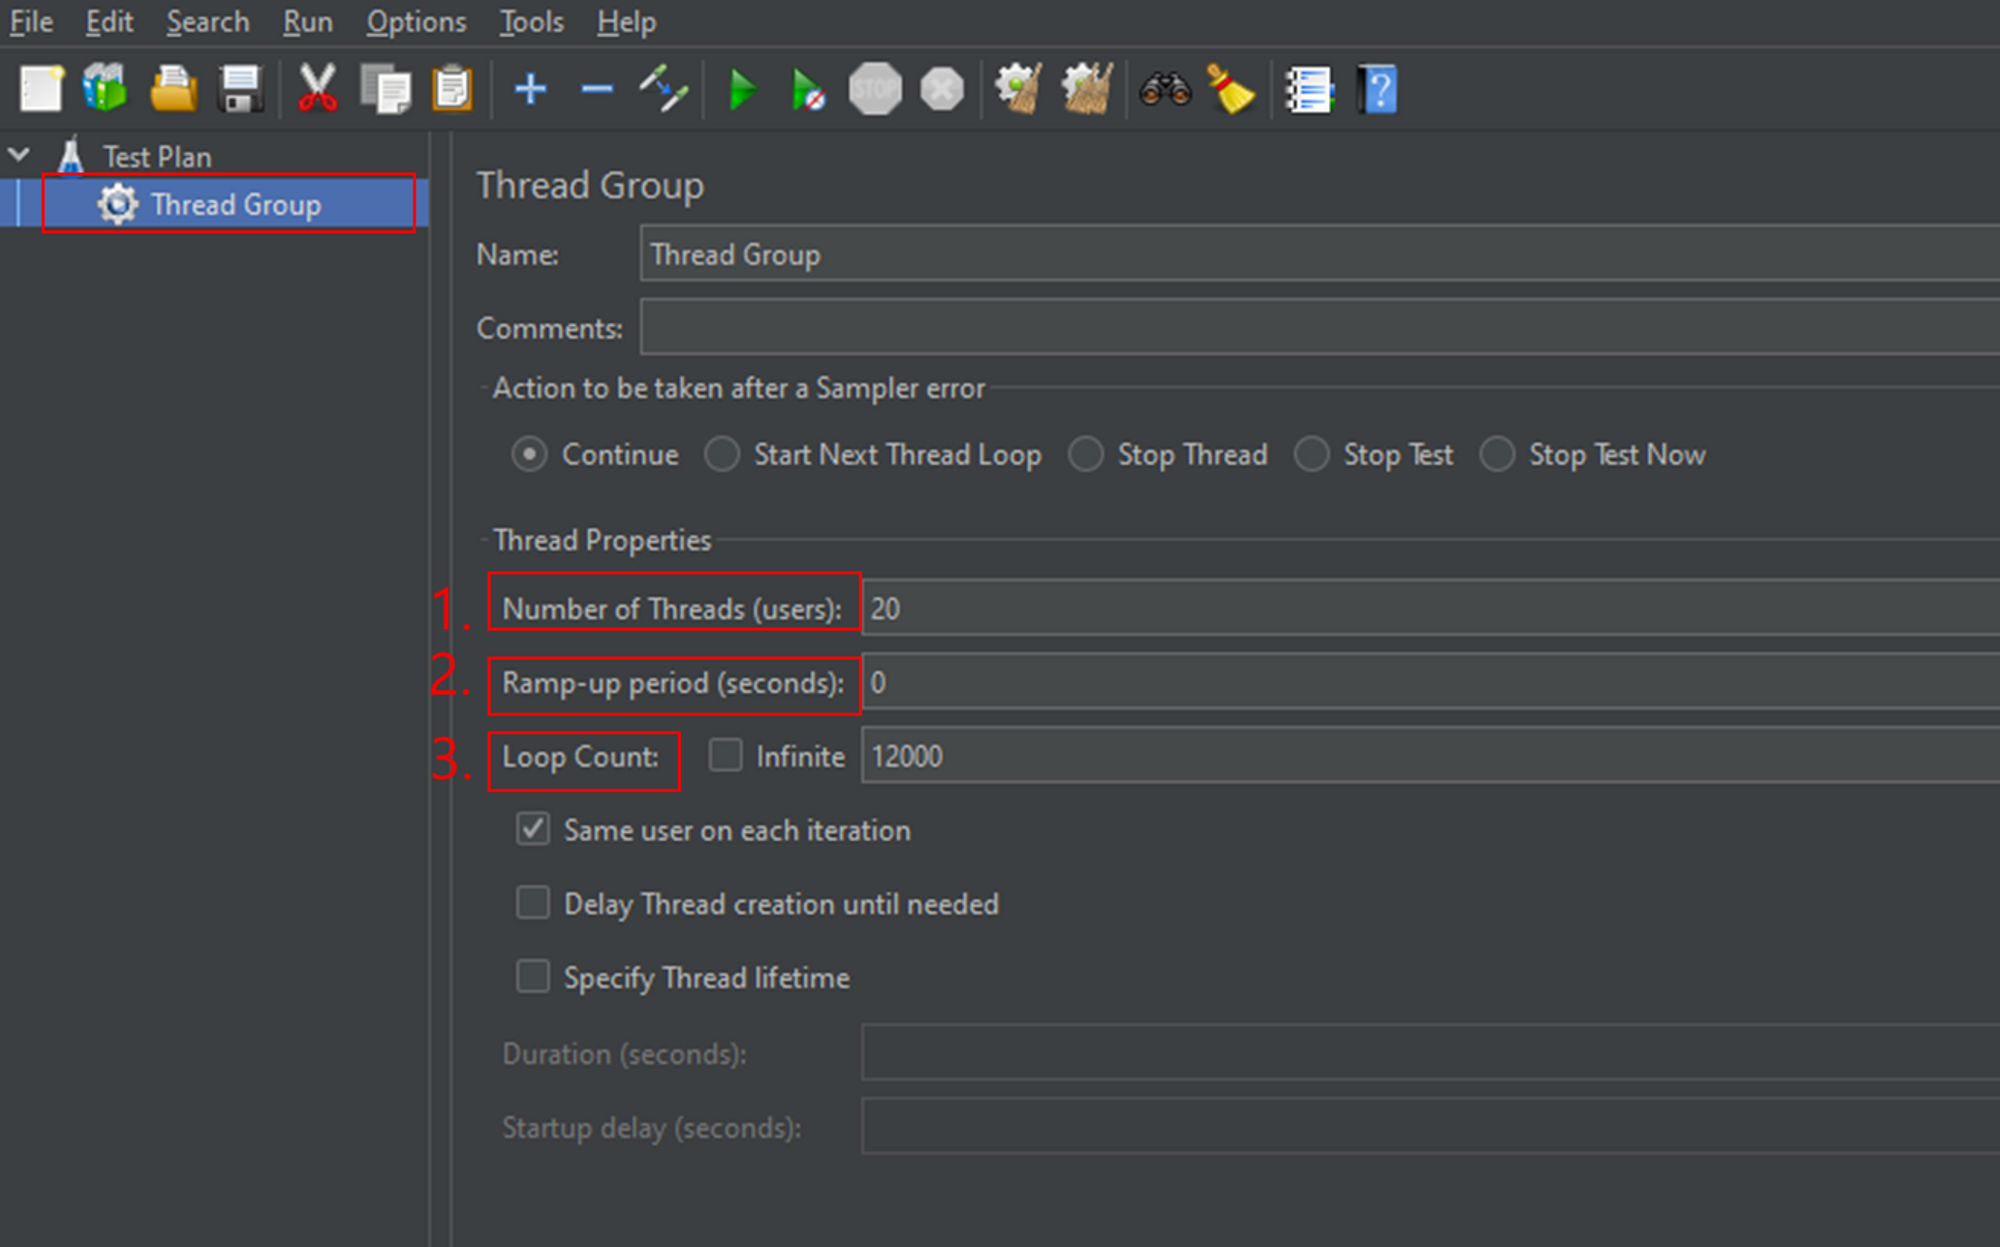
Task: Uncheck Same user on each iteration
Action: 533,829
